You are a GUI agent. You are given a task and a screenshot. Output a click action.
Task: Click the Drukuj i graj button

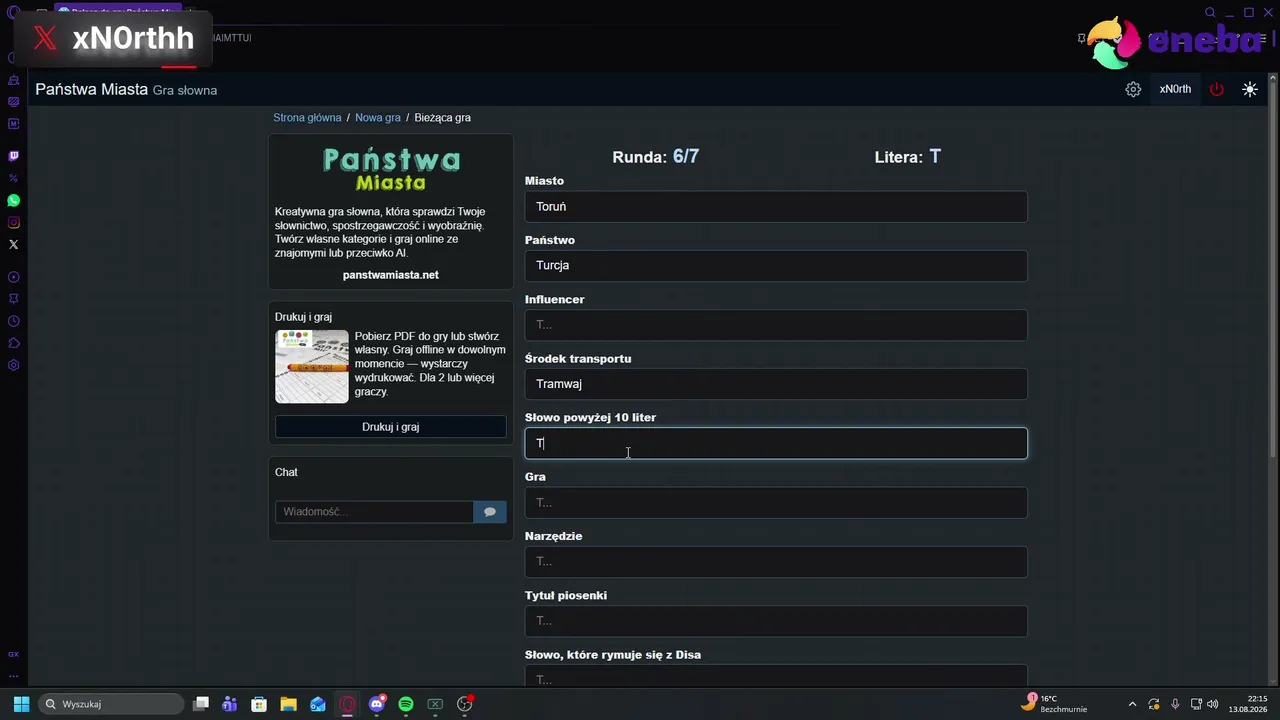(x=390, y=427)
